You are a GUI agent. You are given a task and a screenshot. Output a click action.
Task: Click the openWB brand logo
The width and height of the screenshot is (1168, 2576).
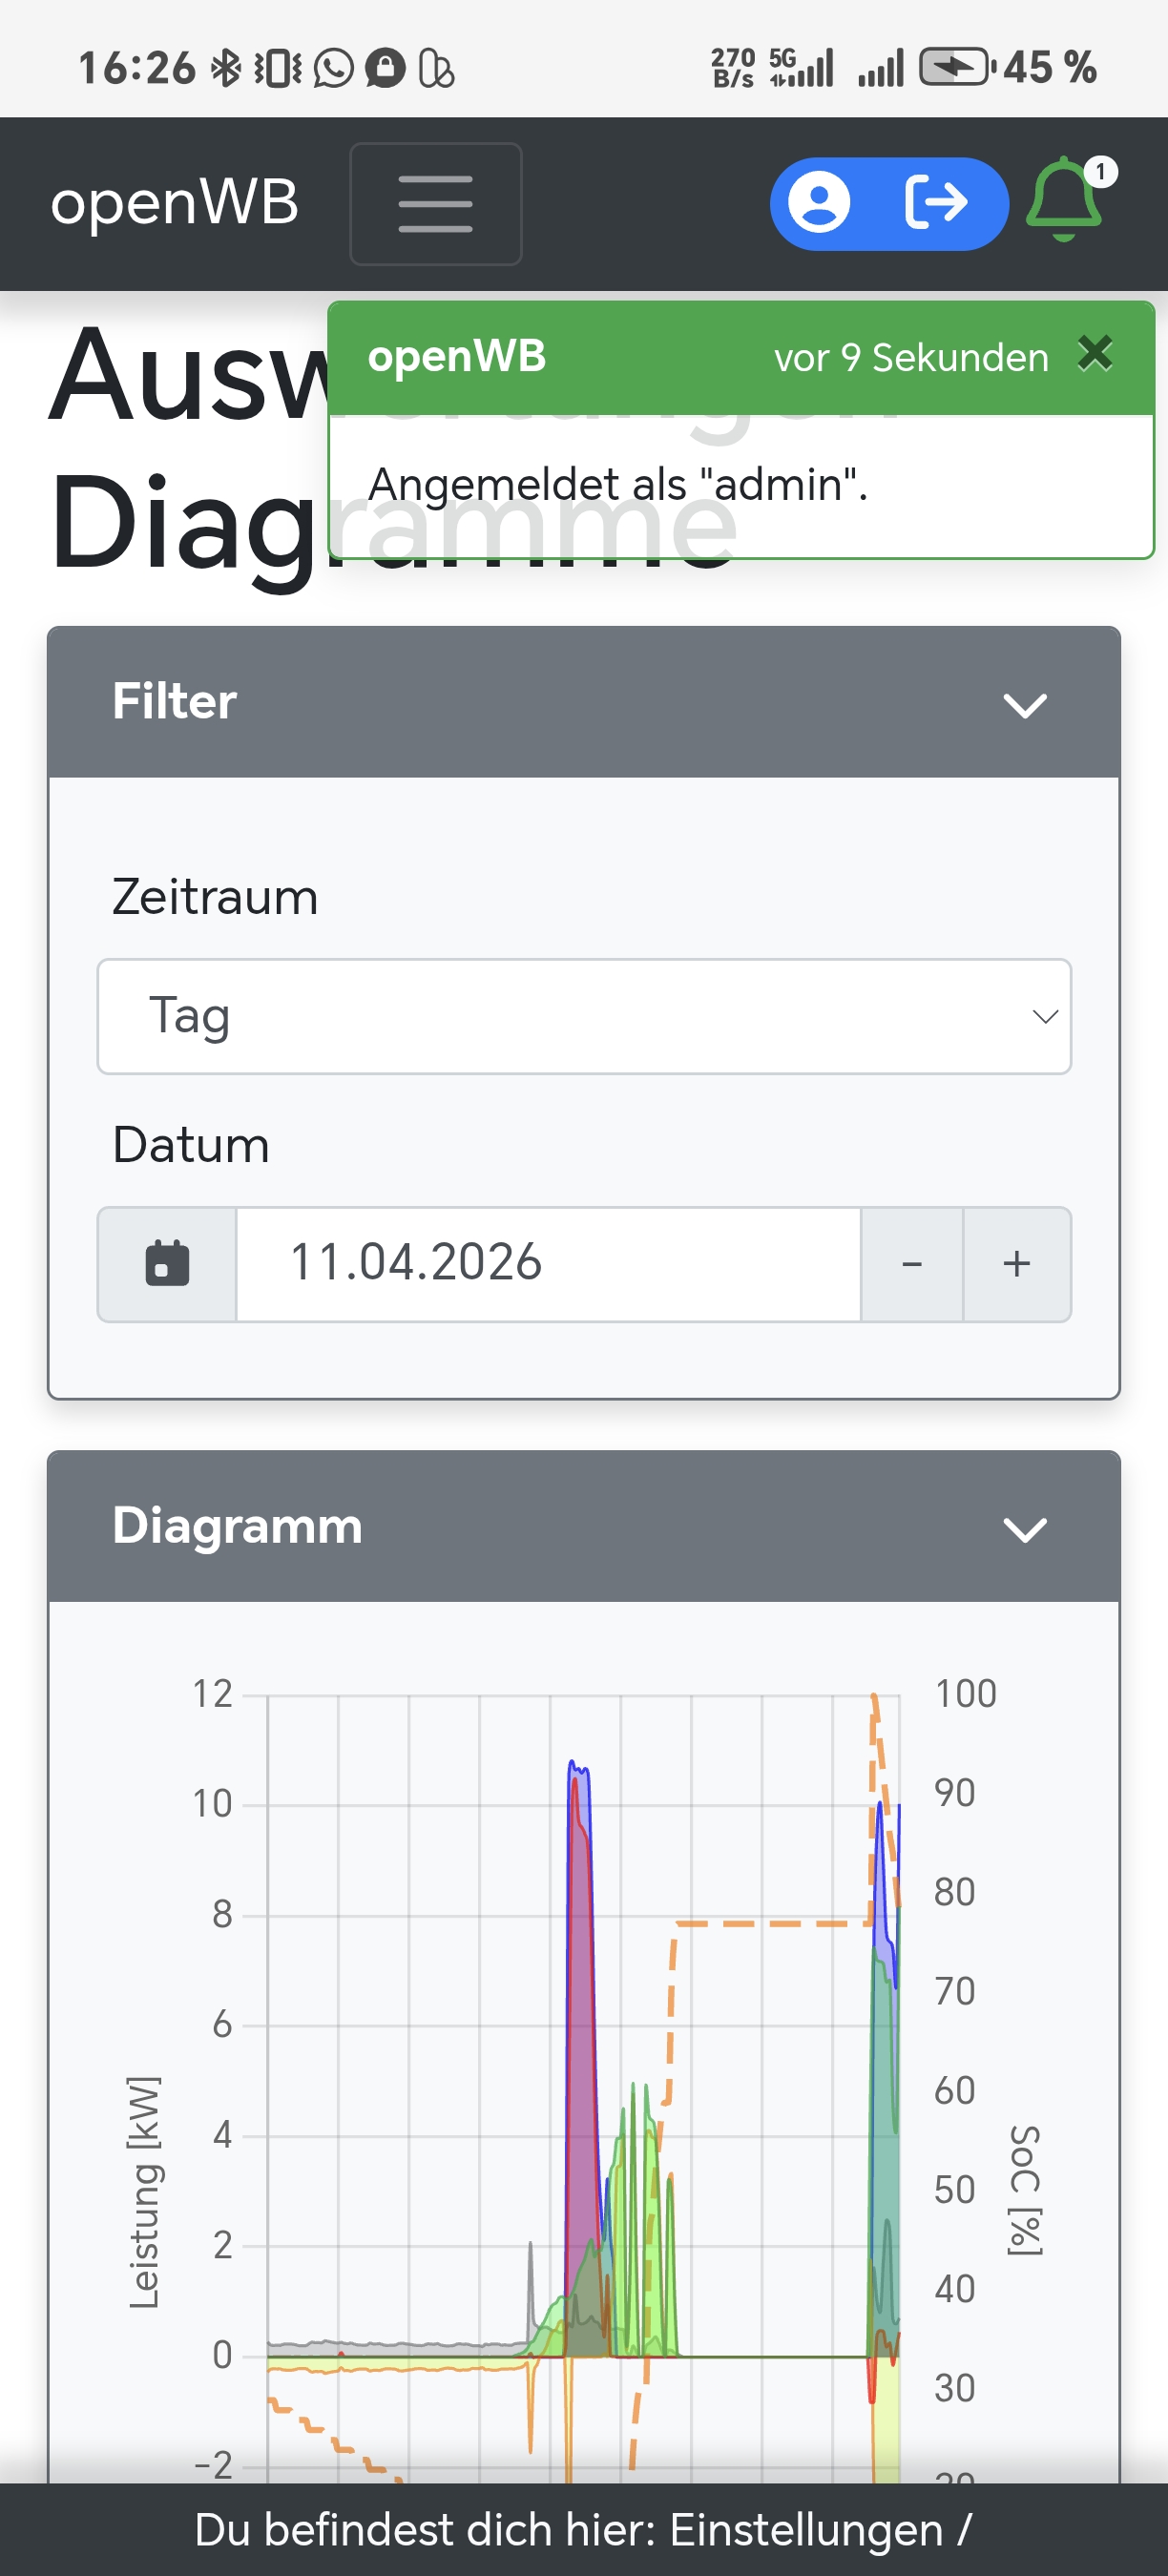175,203
